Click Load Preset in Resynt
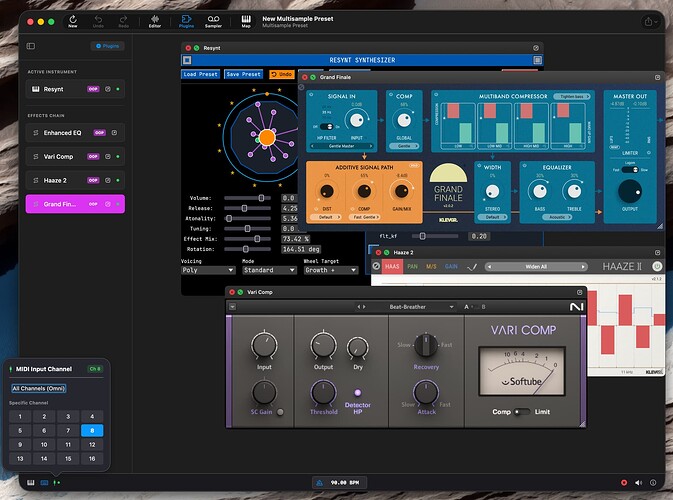Viewport: 673px width, 500px height. click(x=200, y=74)
